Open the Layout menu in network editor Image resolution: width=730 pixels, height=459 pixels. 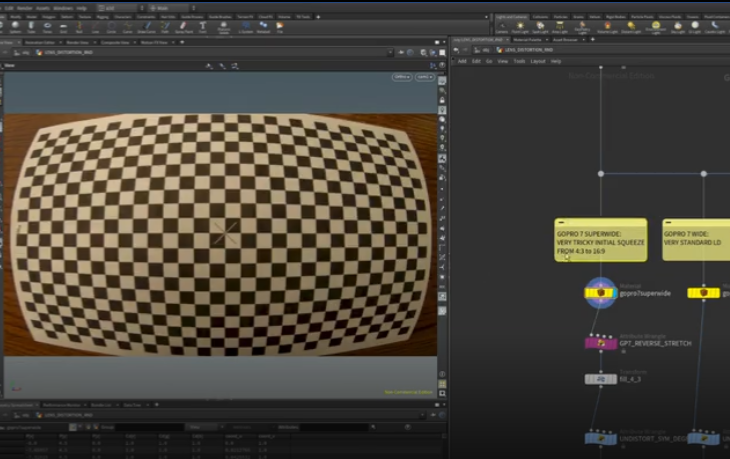538,61
